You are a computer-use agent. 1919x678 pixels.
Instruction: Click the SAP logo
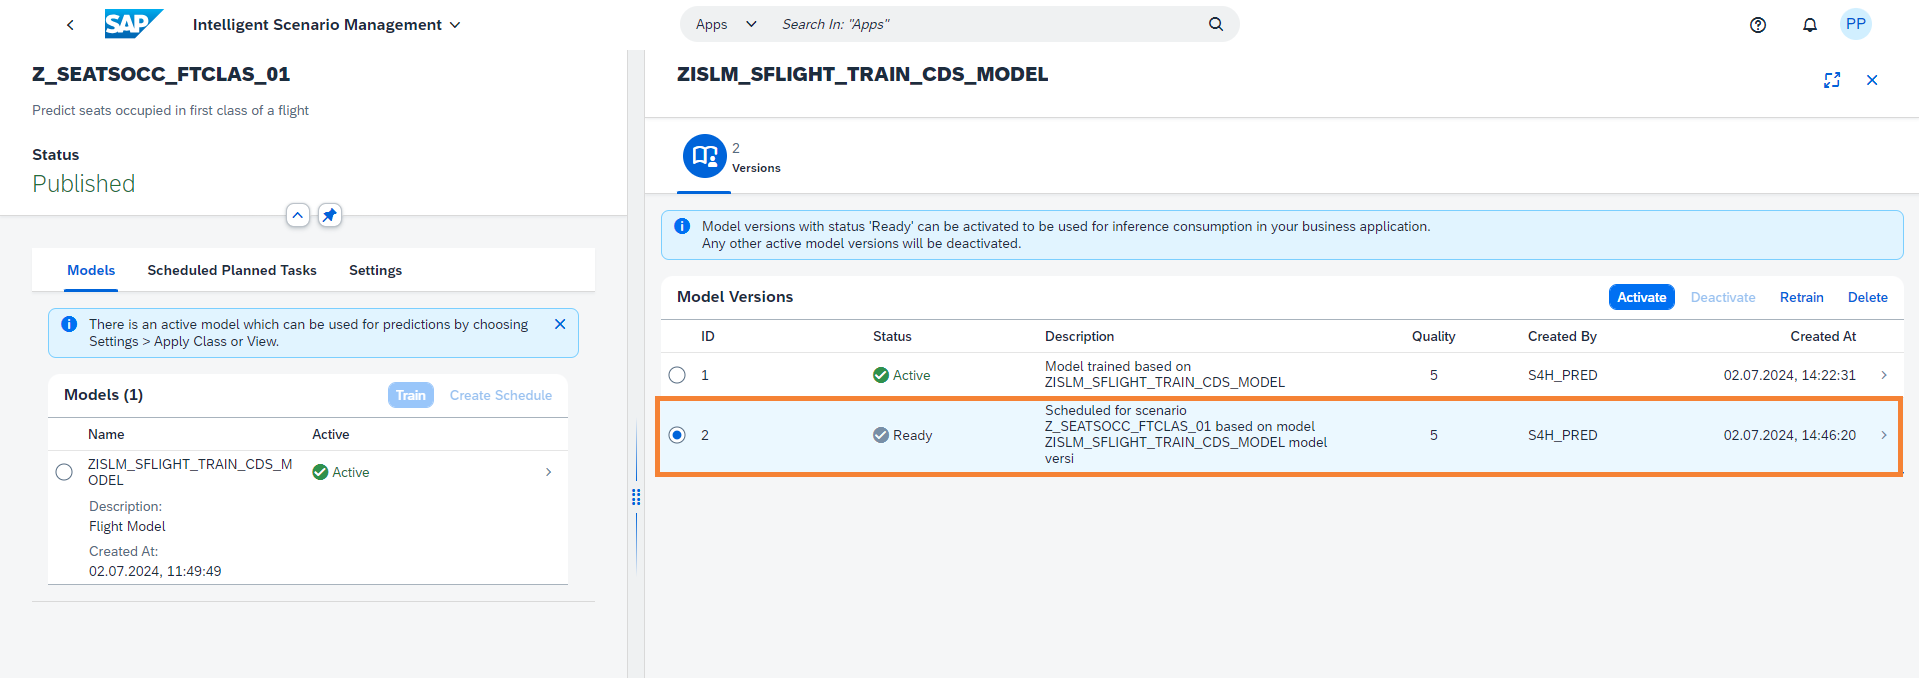(132, 24)
